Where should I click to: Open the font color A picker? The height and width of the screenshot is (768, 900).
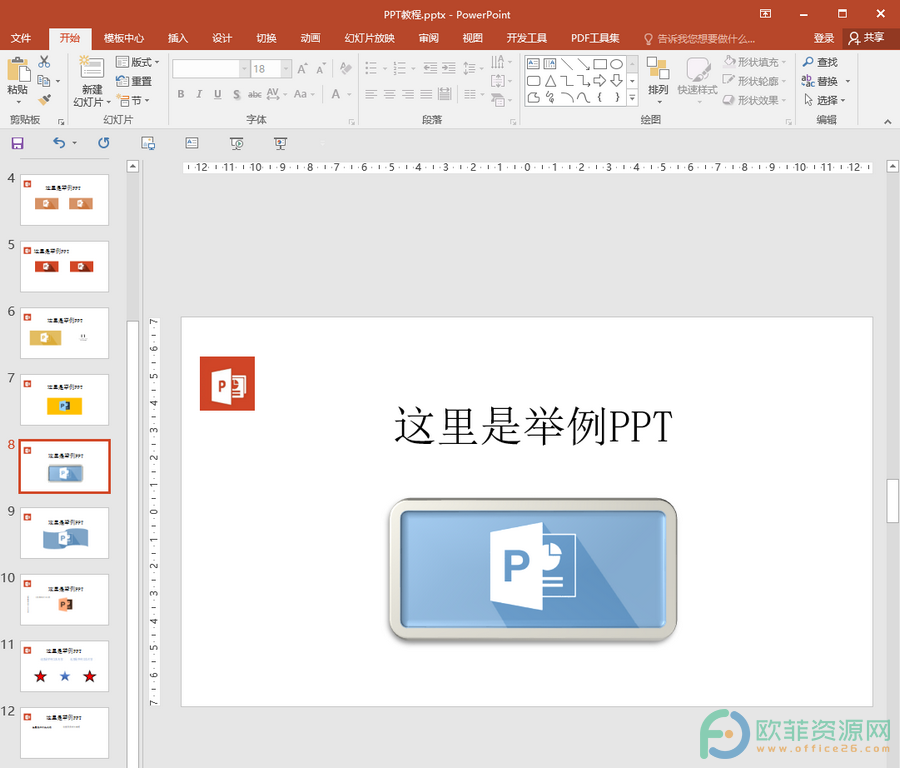click(x=336, y=94)
